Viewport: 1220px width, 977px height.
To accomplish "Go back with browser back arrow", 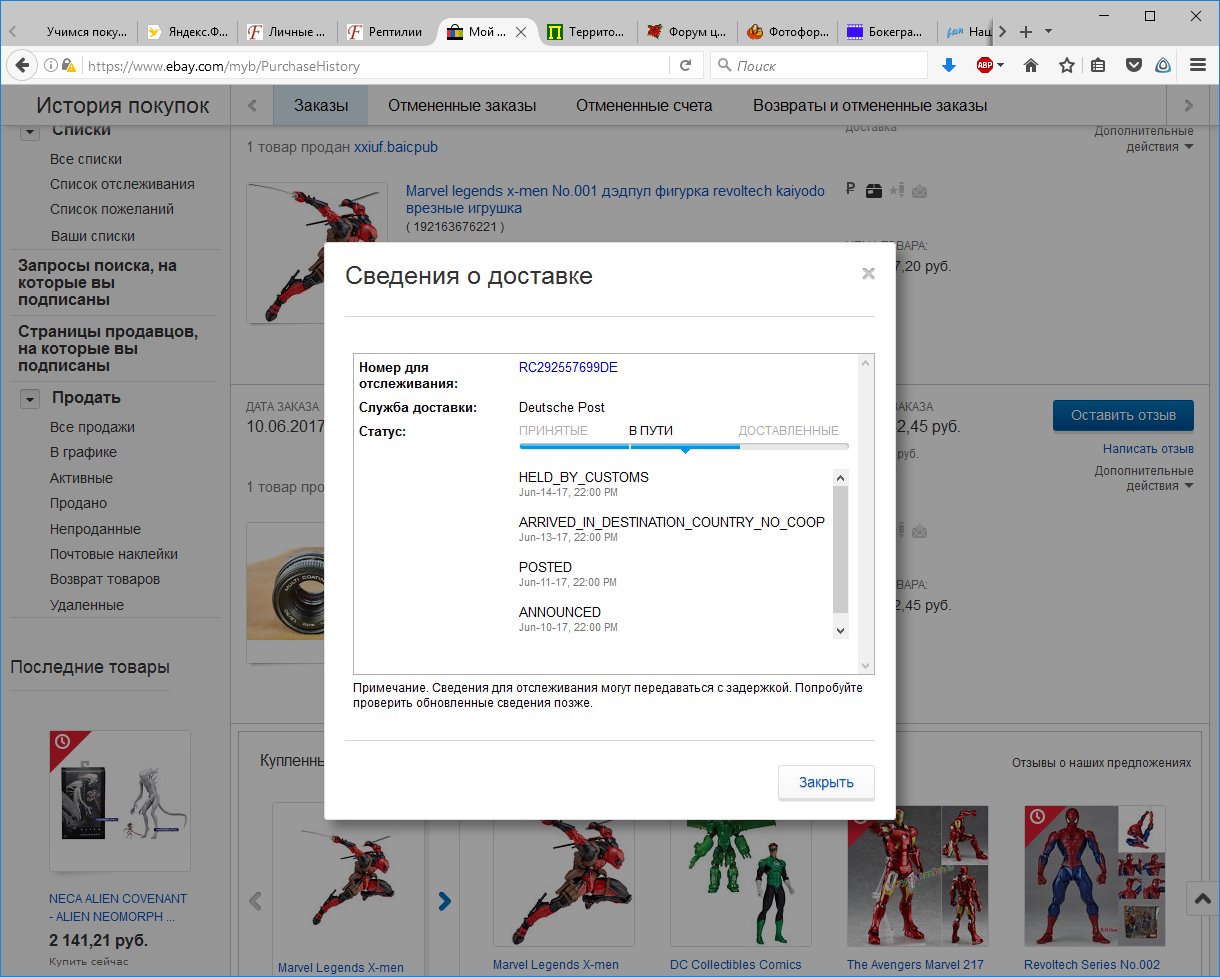I will point(21,65).
